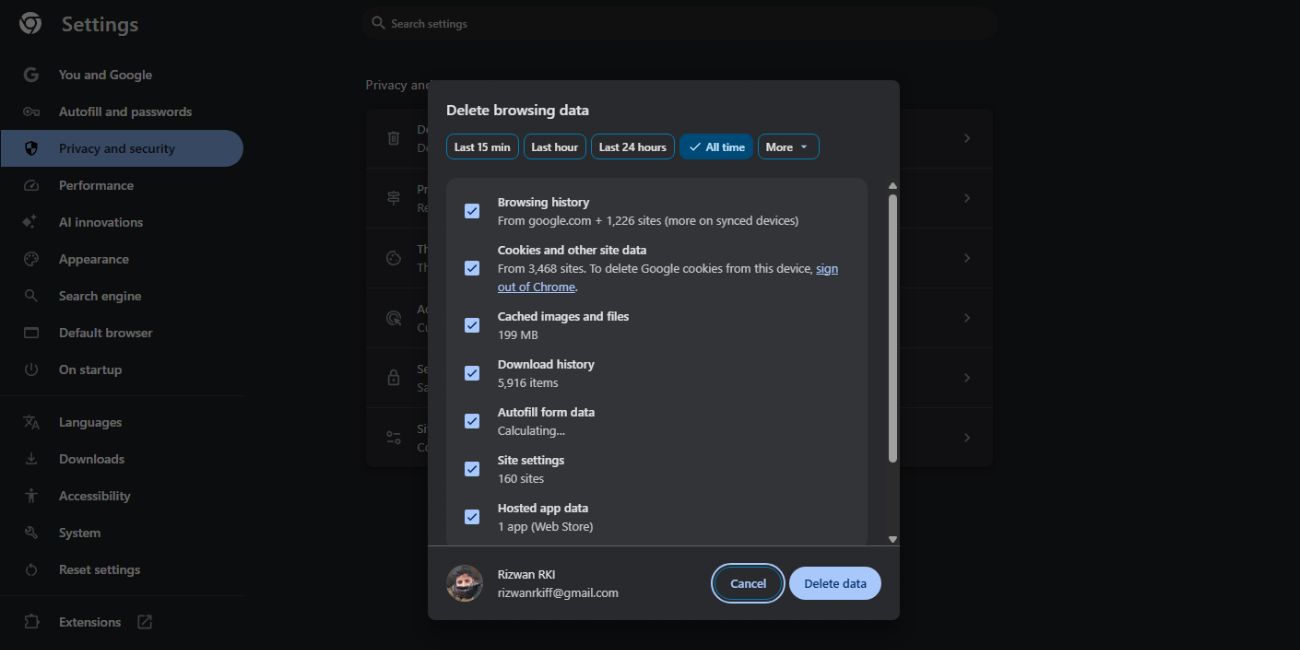
Task: Open You and Google via its G icon
Action: point(31,75)
